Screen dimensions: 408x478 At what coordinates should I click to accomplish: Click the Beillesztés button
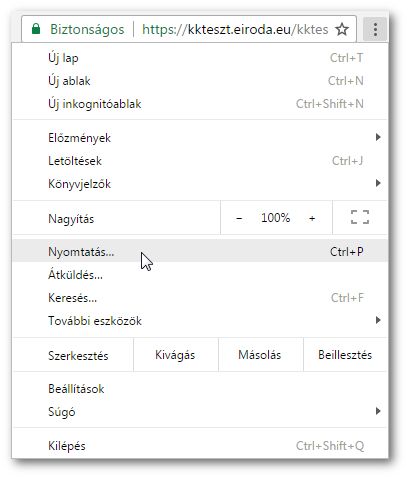tap(345, 355)
